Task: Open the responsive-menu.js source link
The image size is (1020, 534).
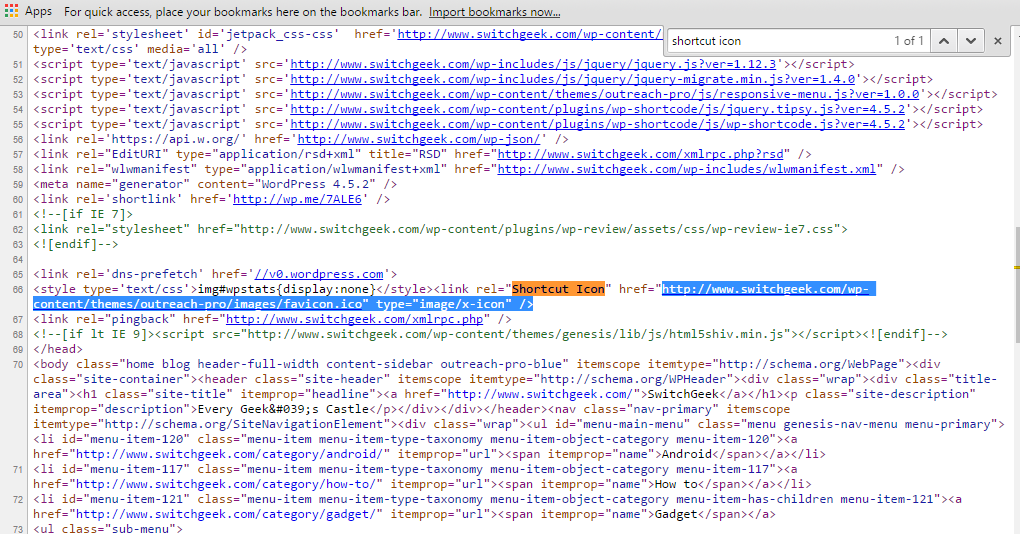Action: click(x=605, y=94)
